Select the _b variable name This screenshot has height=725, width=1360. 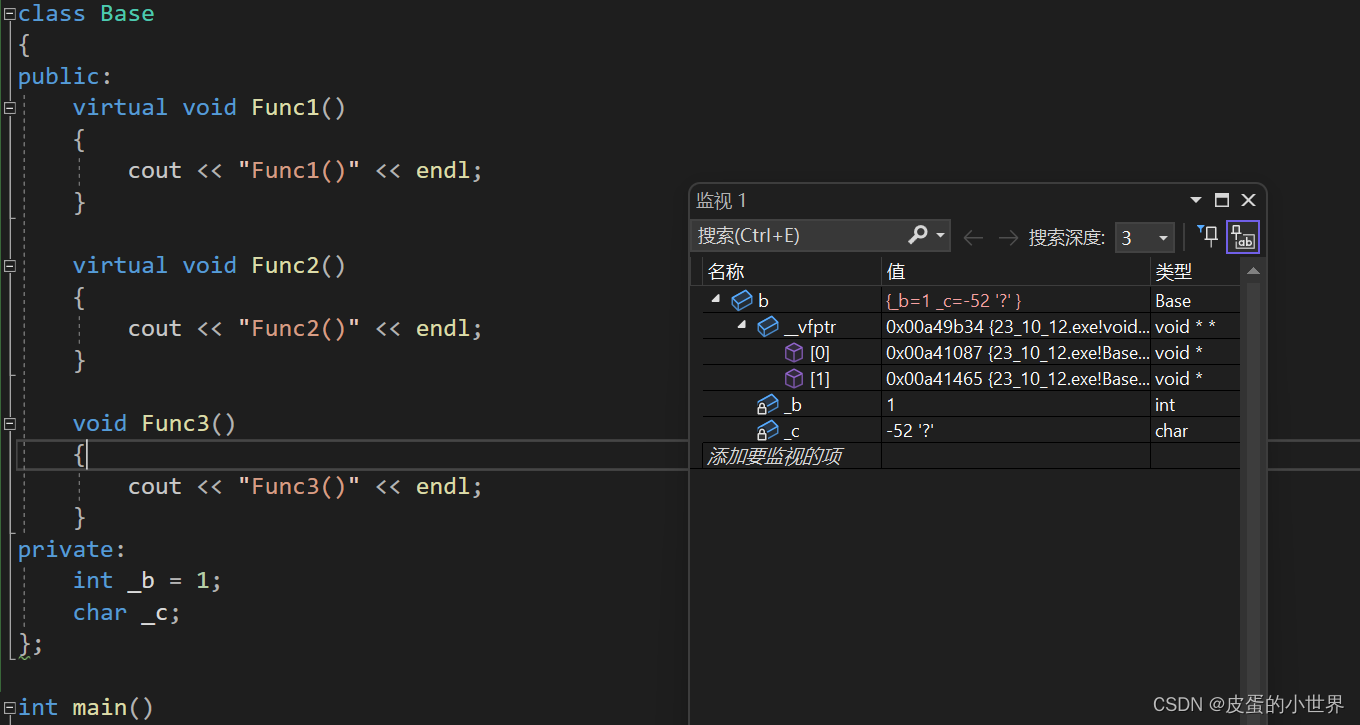pyautogui.click(x=793, y=405)
